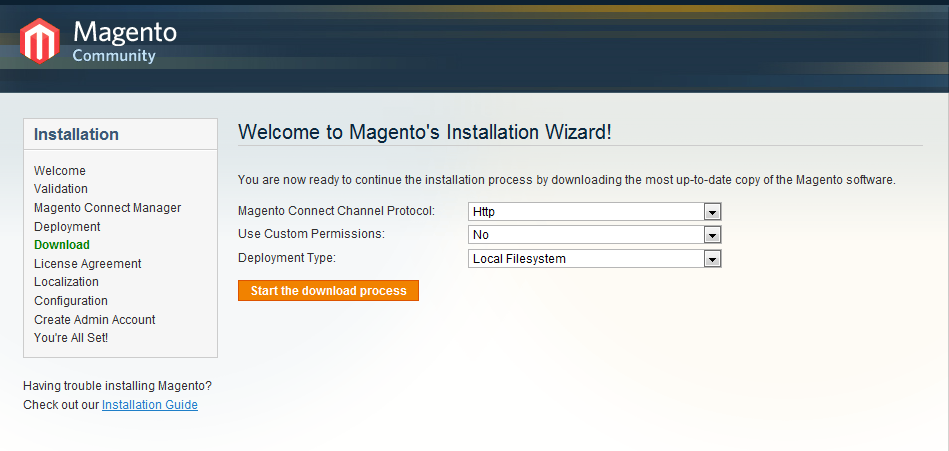Select You're All Set! step
949x451 pixels.
pos(71,338)
